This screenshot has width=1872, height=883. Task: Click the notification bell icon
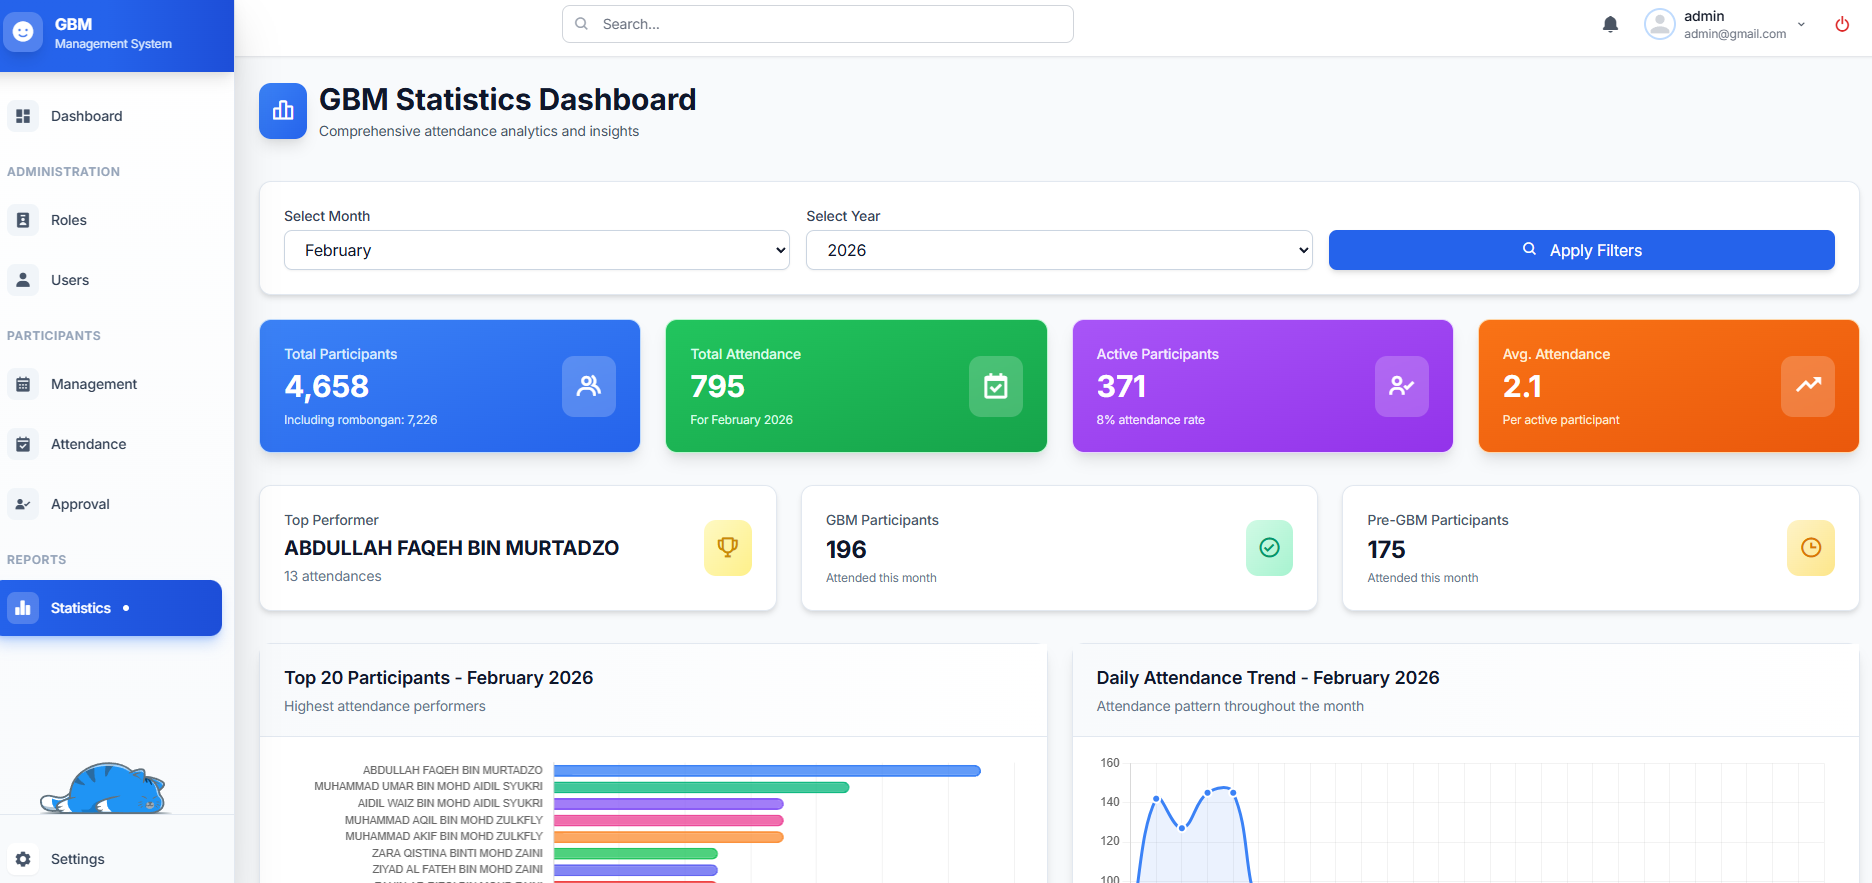pyautogui.click(x=1610, y=24)
